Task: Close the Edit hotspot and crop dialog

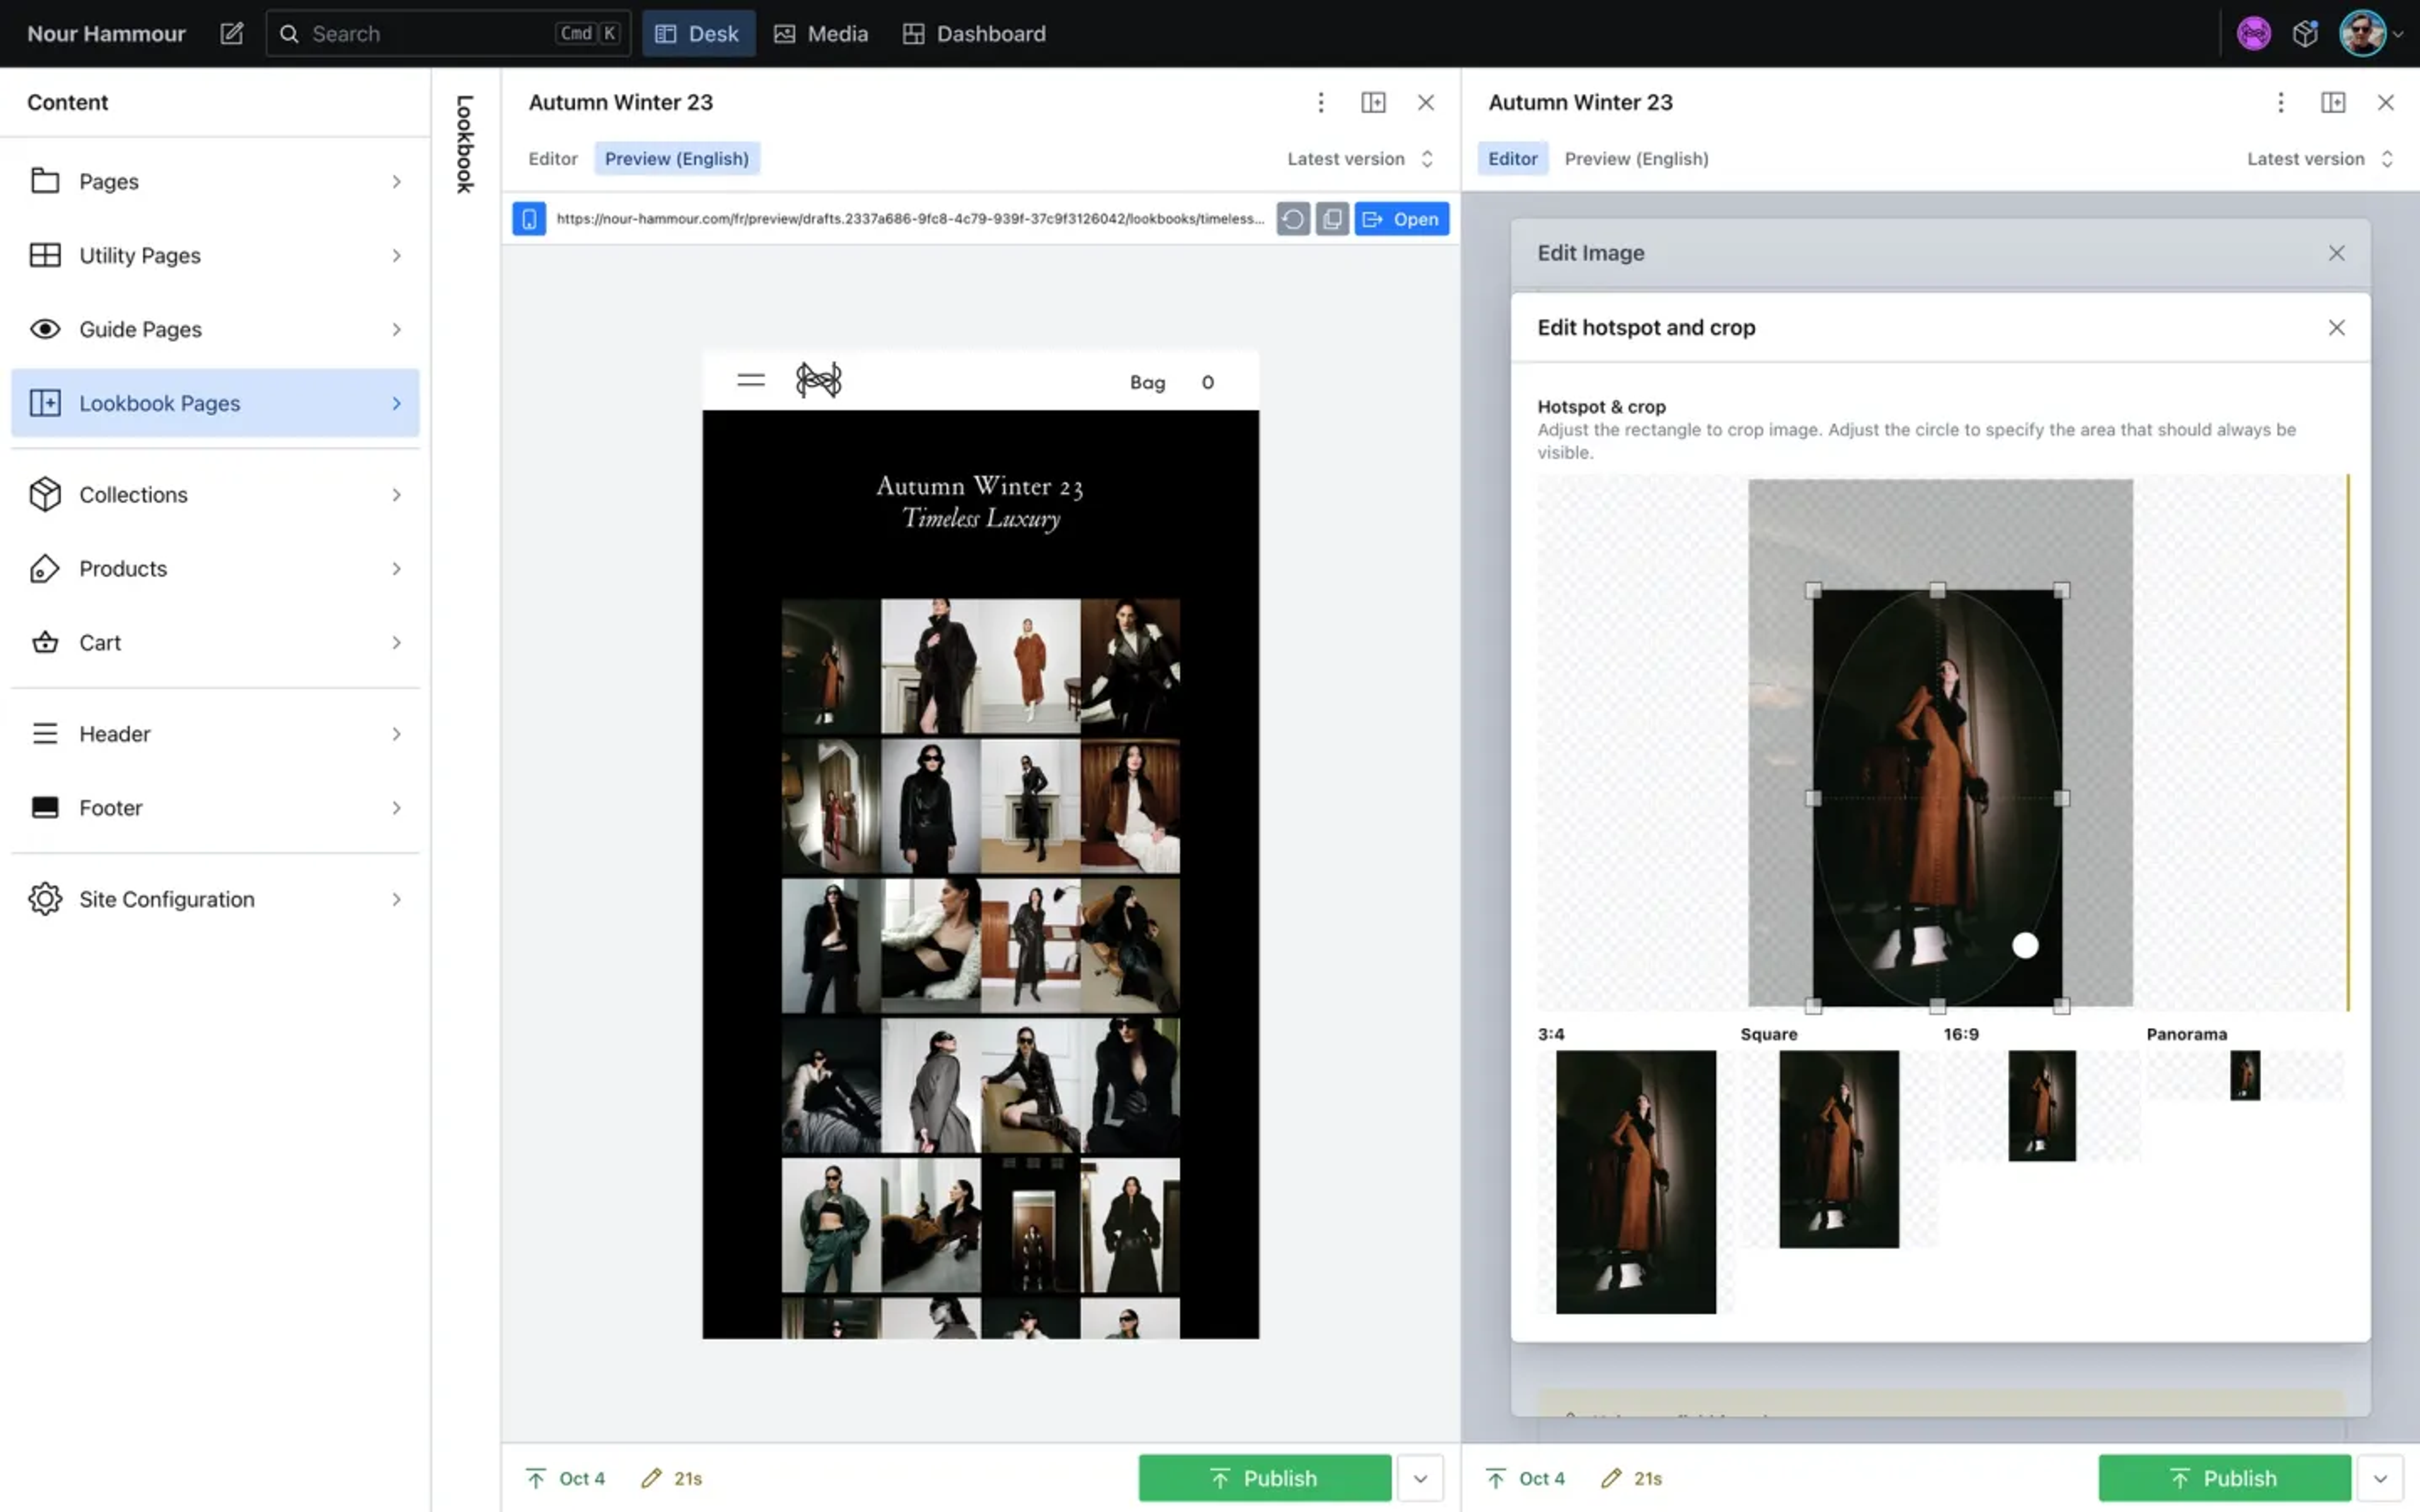Action: pos(2336,328)
